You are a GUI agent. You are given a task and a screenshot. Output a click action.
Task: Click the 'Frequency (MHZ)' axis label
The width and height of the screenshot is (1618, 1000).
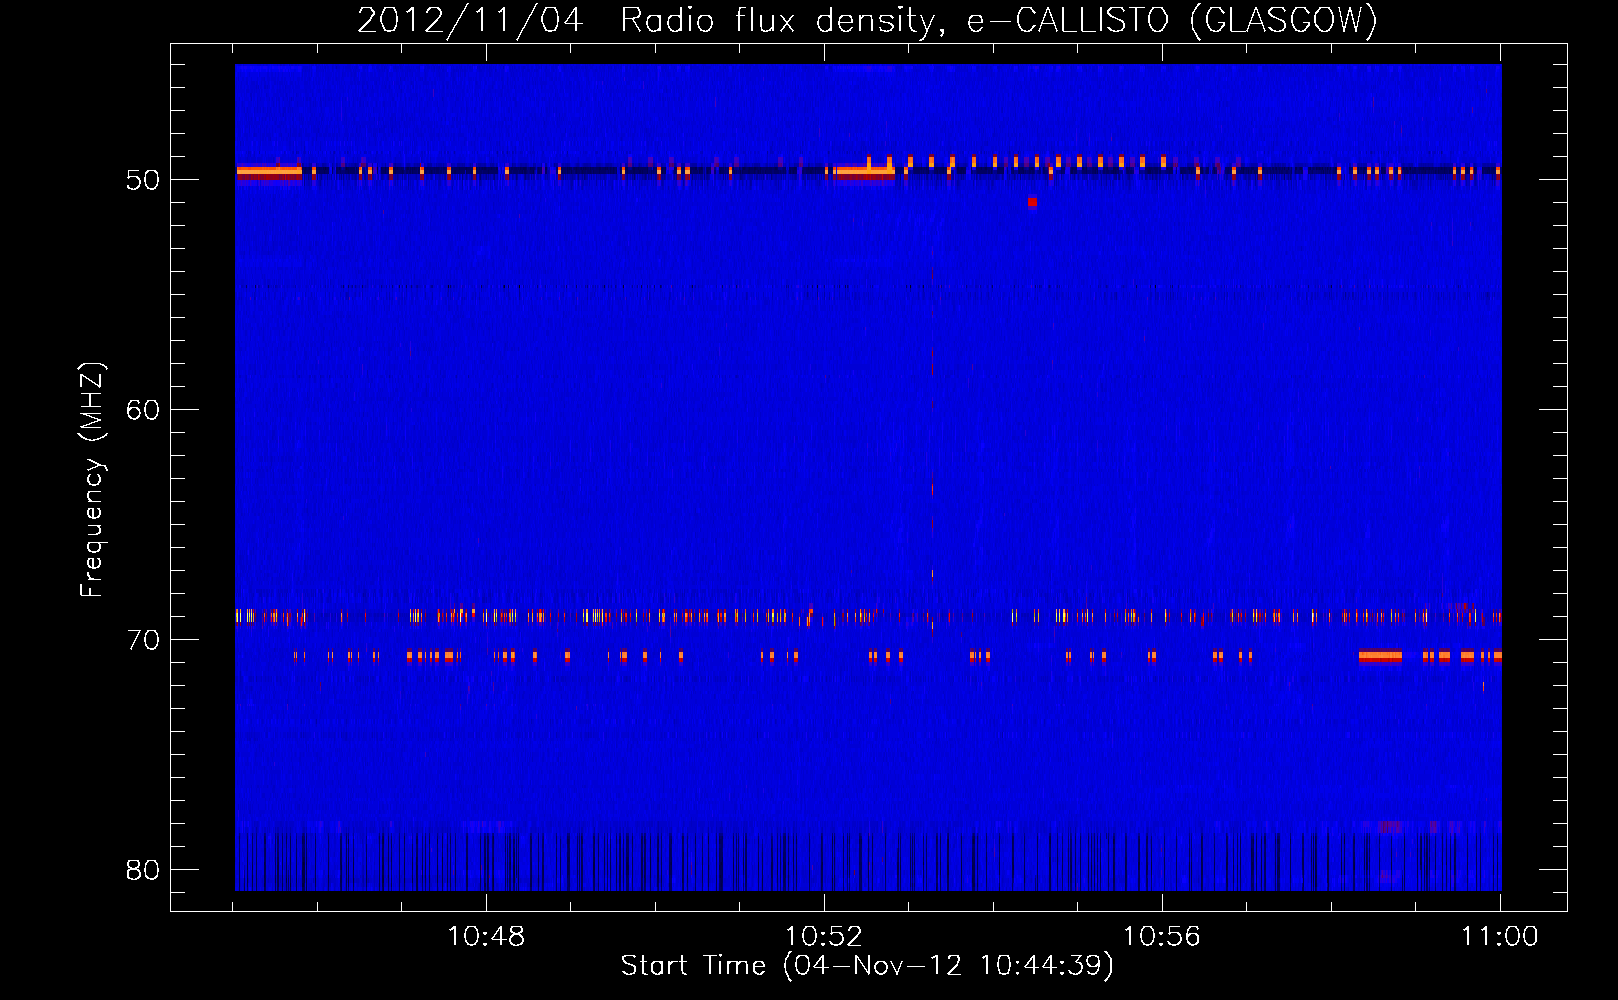91,480
